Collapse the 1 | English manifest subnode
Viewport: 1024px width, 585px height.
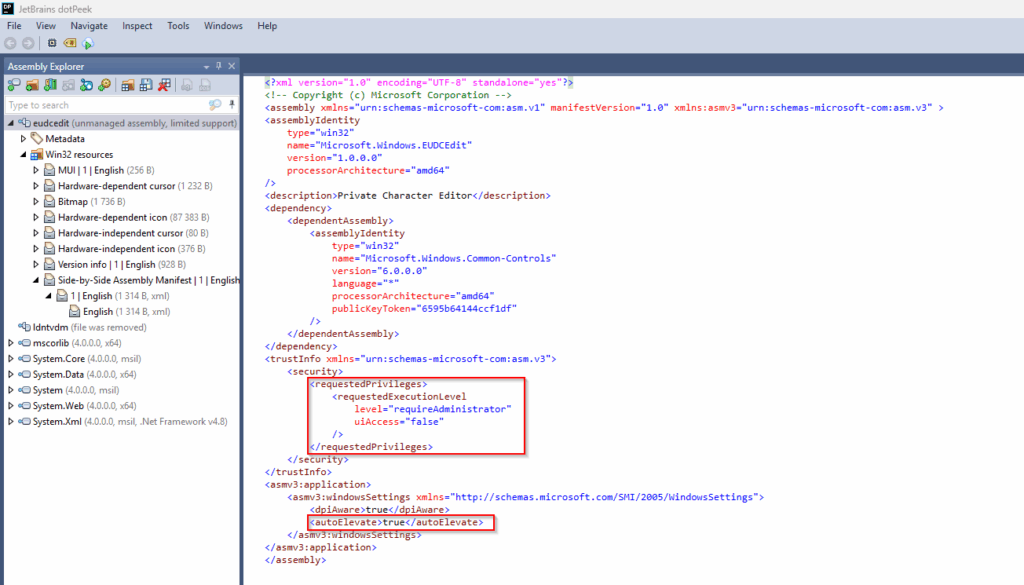[48, 295]
